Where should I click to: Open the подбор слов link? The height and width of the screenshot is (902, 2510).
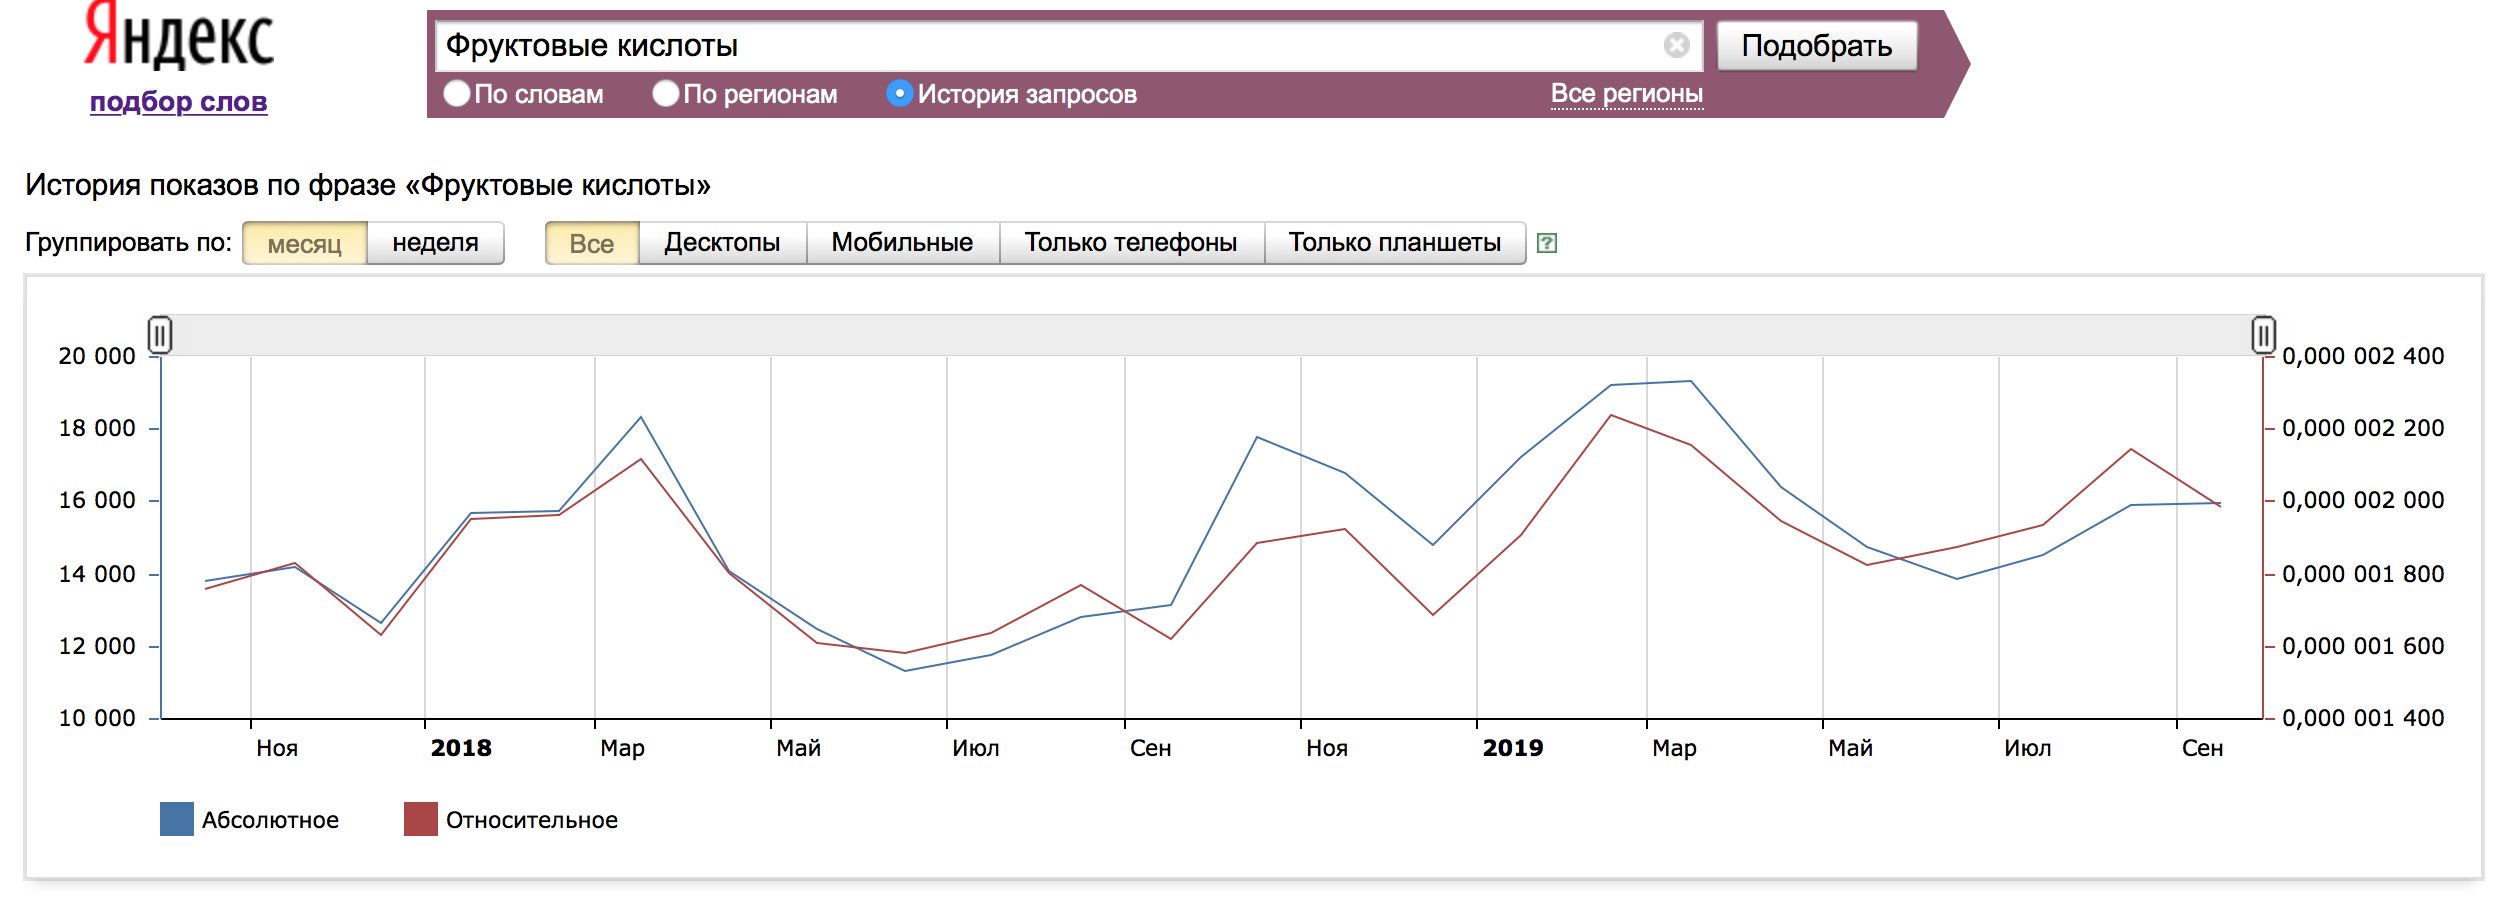179,102
